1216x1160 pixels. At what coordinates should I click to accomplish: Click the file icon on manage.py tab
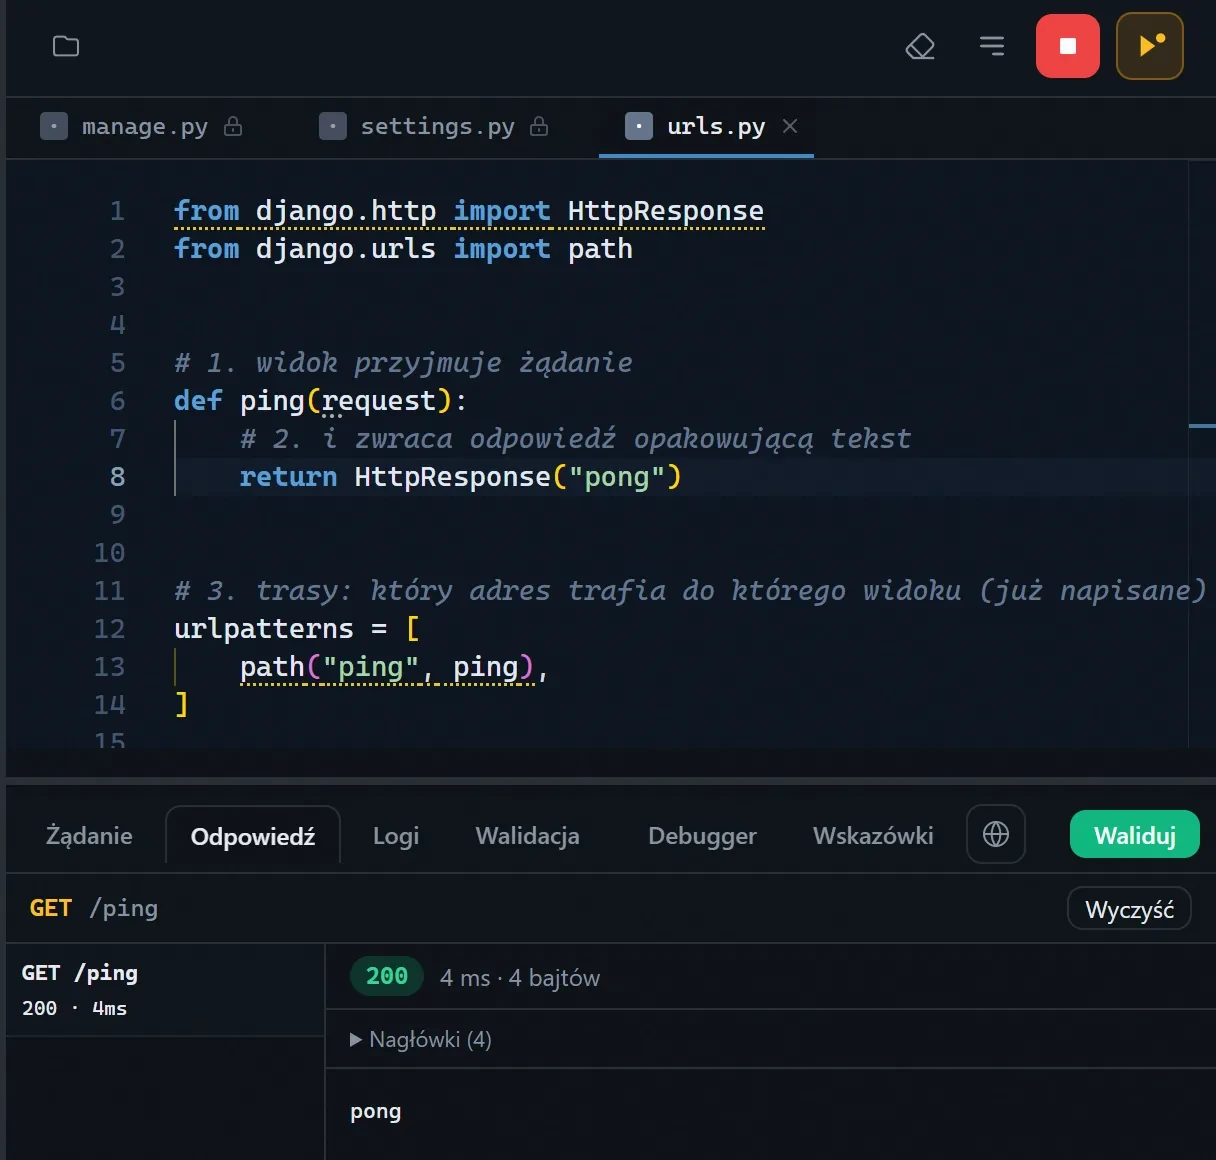[54, 126]
